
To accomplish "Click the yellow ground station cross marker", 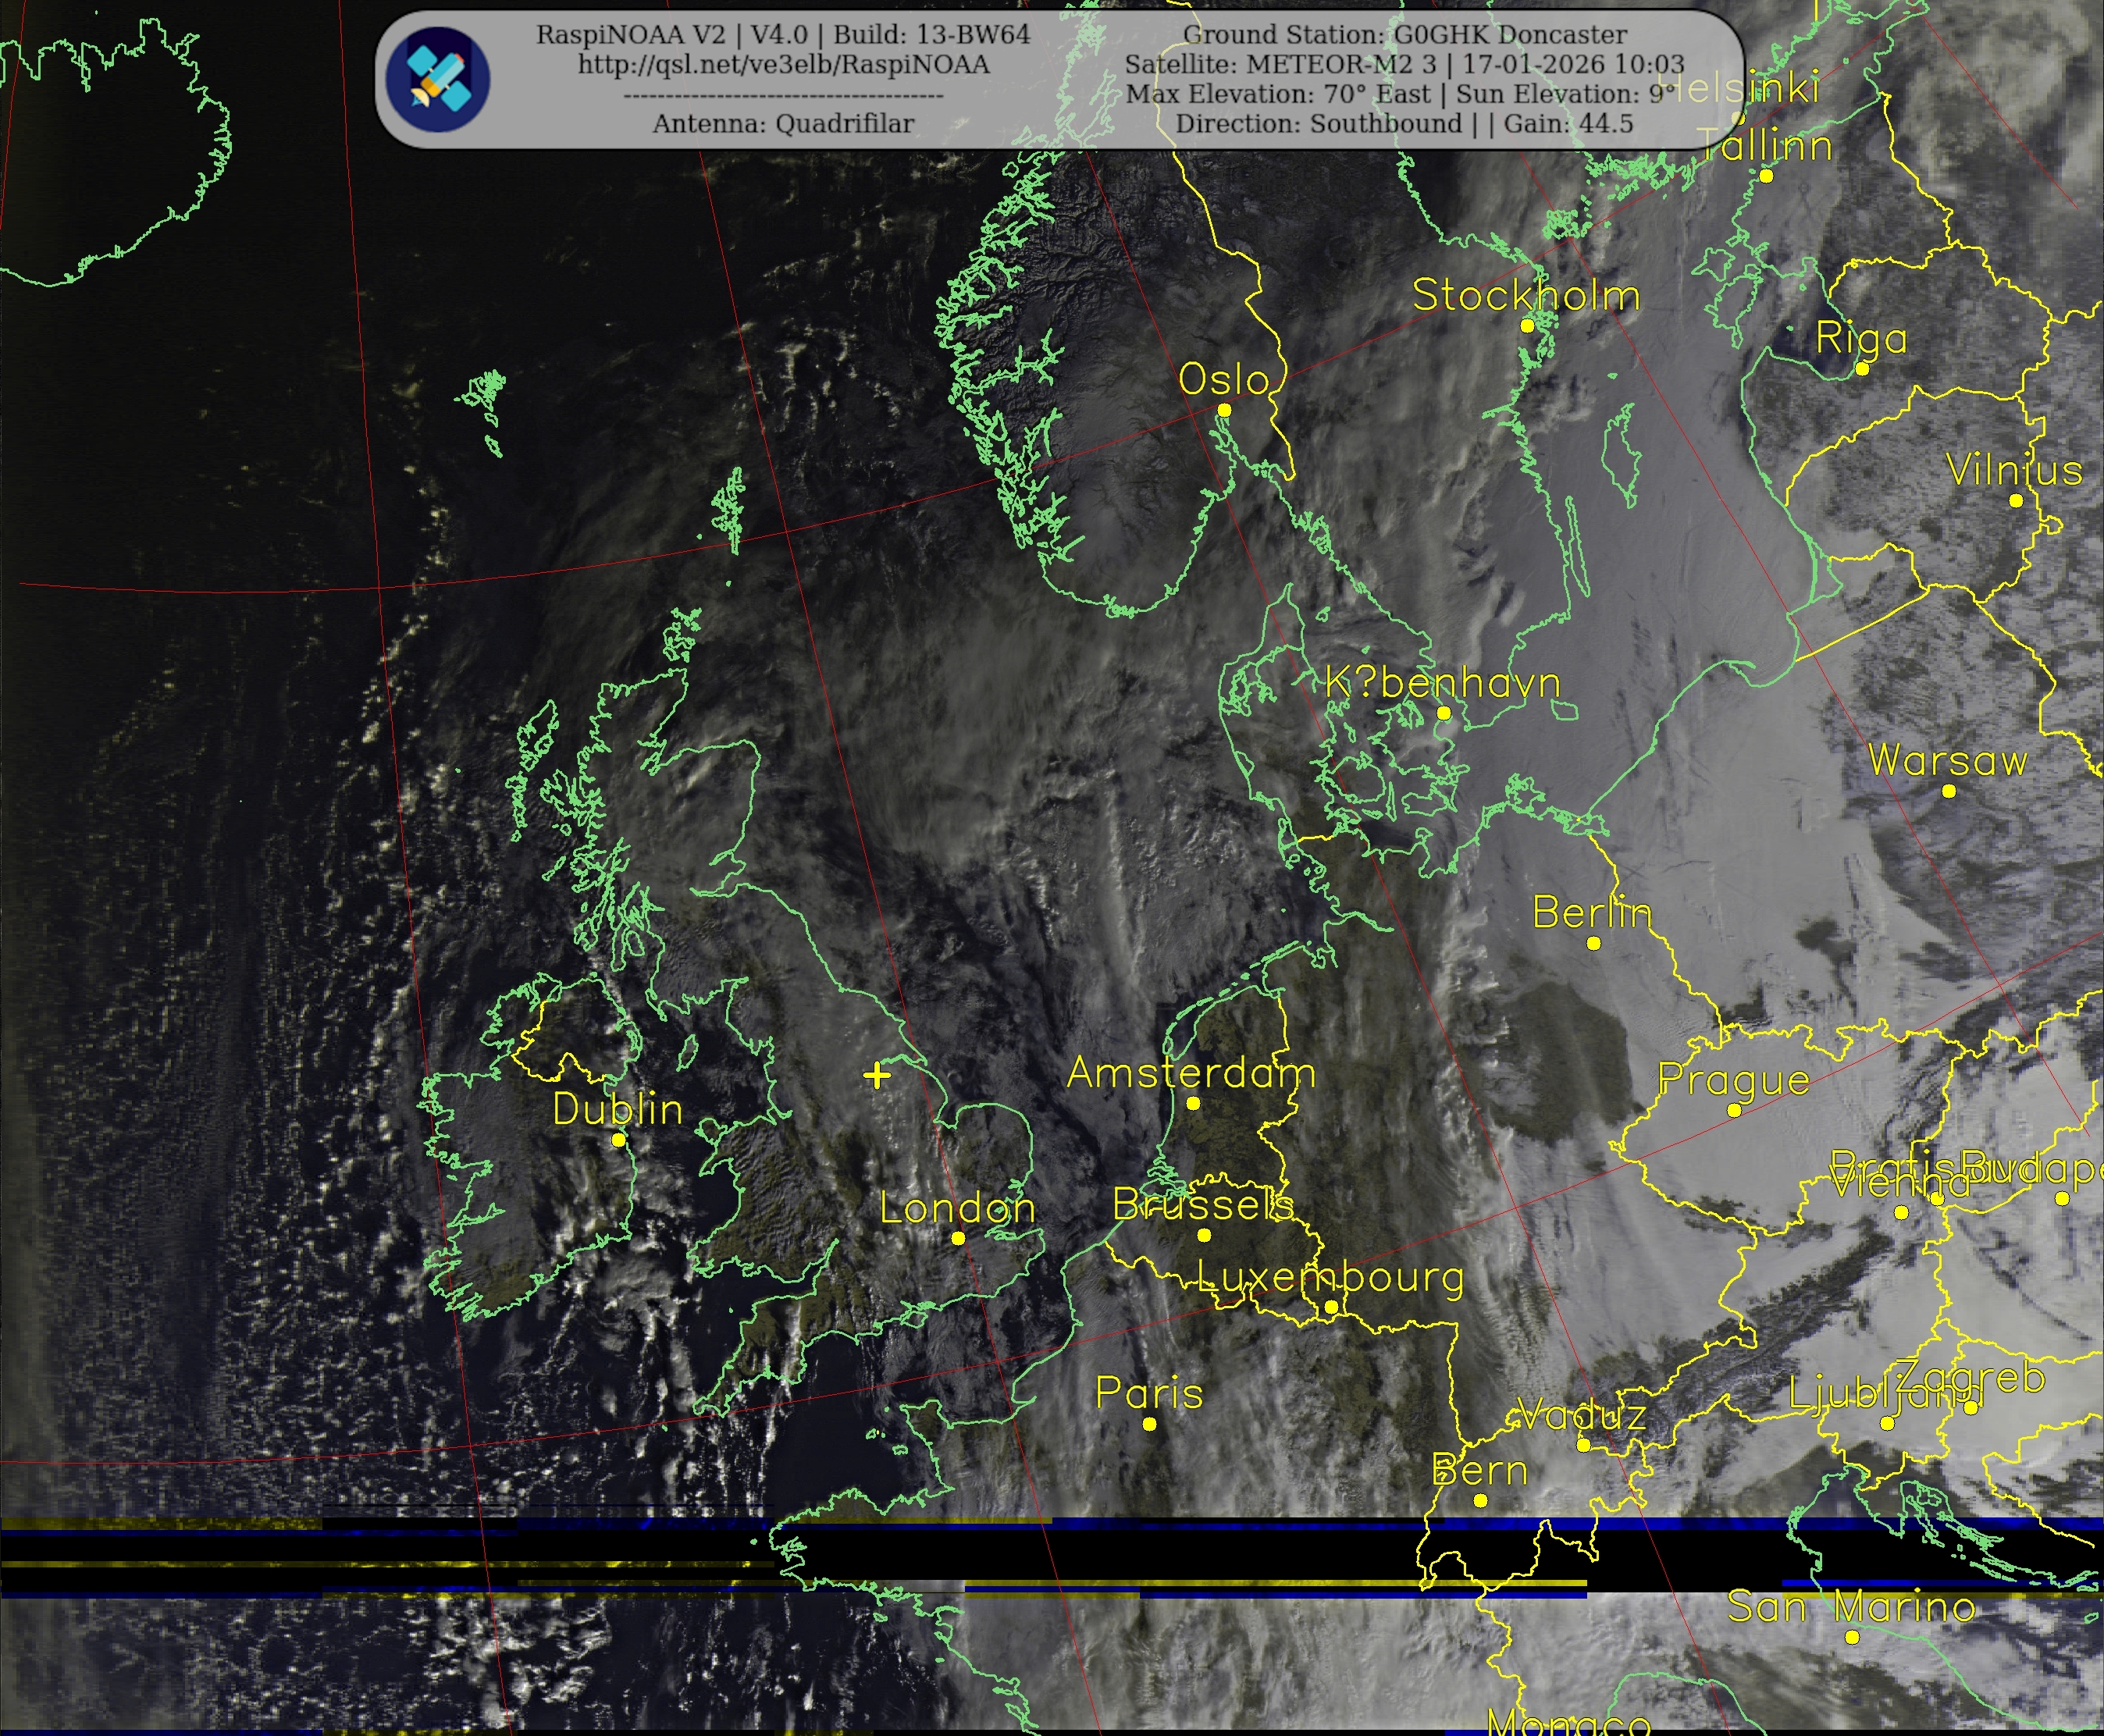I will (x=877, y=1076).
